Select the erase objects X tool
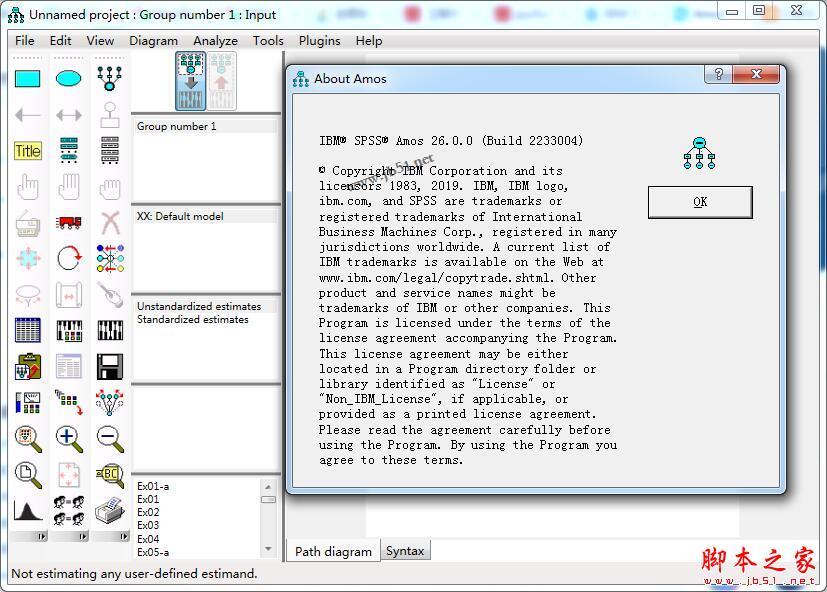Screen dimensions: 827x592 point(110,223)
